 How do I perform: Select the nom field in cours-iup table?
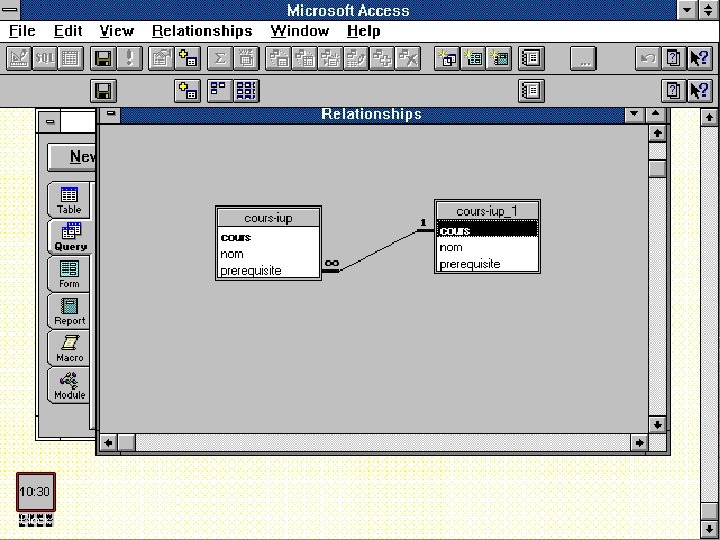pyautogui.click(x=269, y=254)
